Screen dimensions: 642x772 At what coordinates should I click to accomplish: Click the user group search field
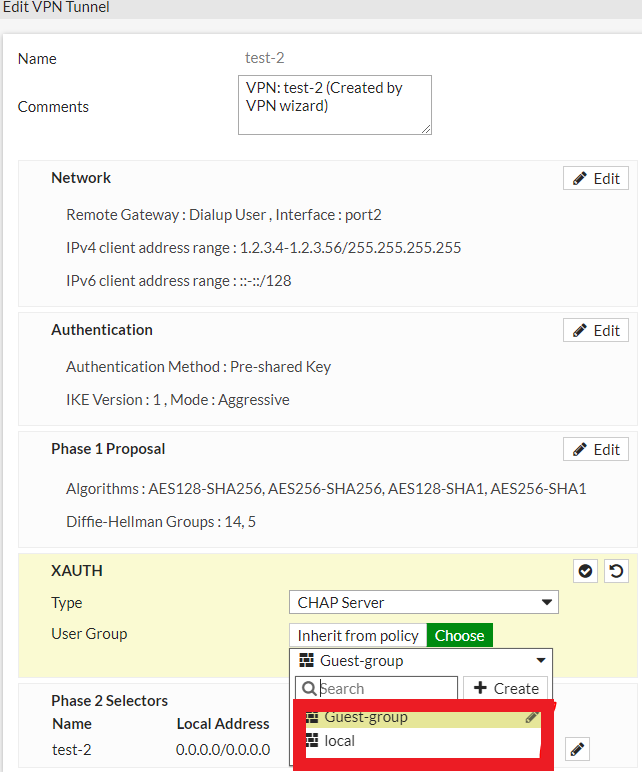[x=385, y=689]
